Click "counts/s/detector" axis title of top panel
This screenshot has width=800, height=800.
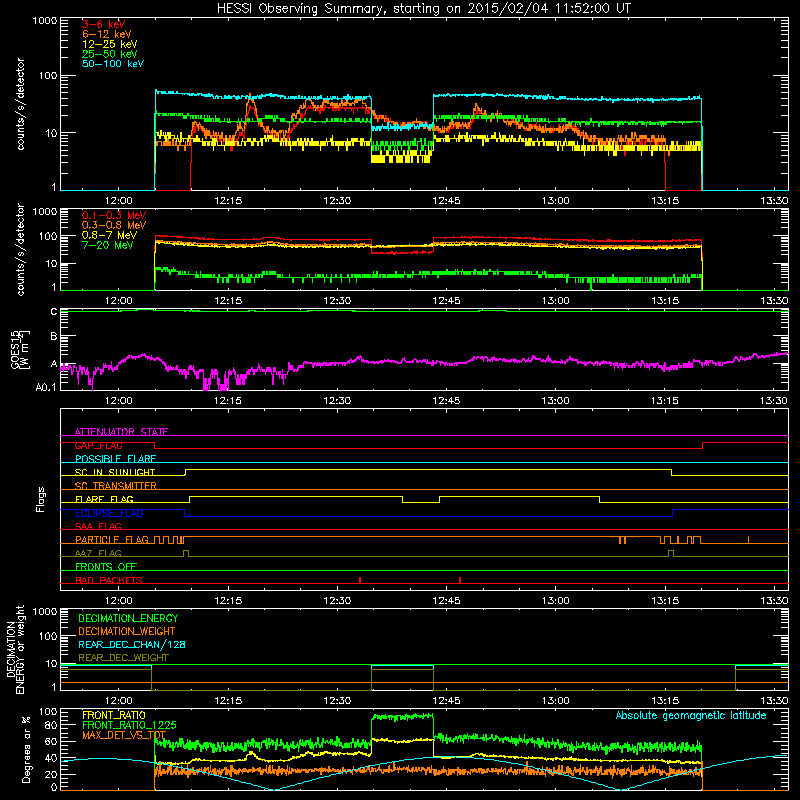coord(20,104)
